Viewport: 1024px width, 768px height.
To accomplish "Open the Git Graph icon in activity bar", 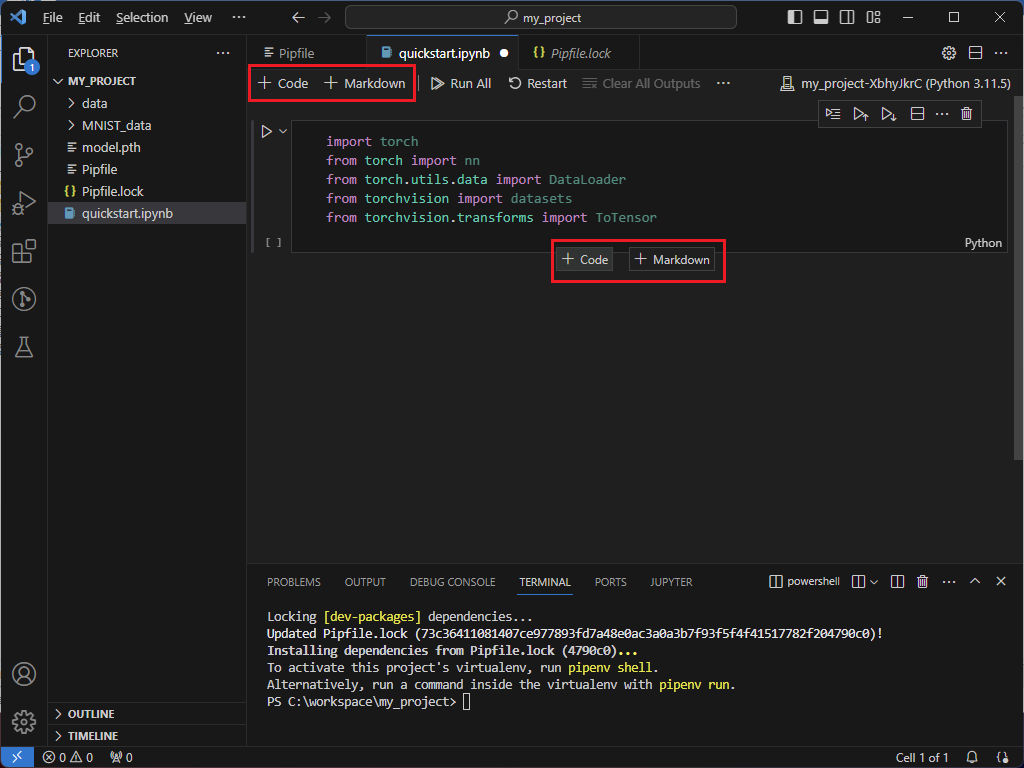I will (x=24, y=299).
